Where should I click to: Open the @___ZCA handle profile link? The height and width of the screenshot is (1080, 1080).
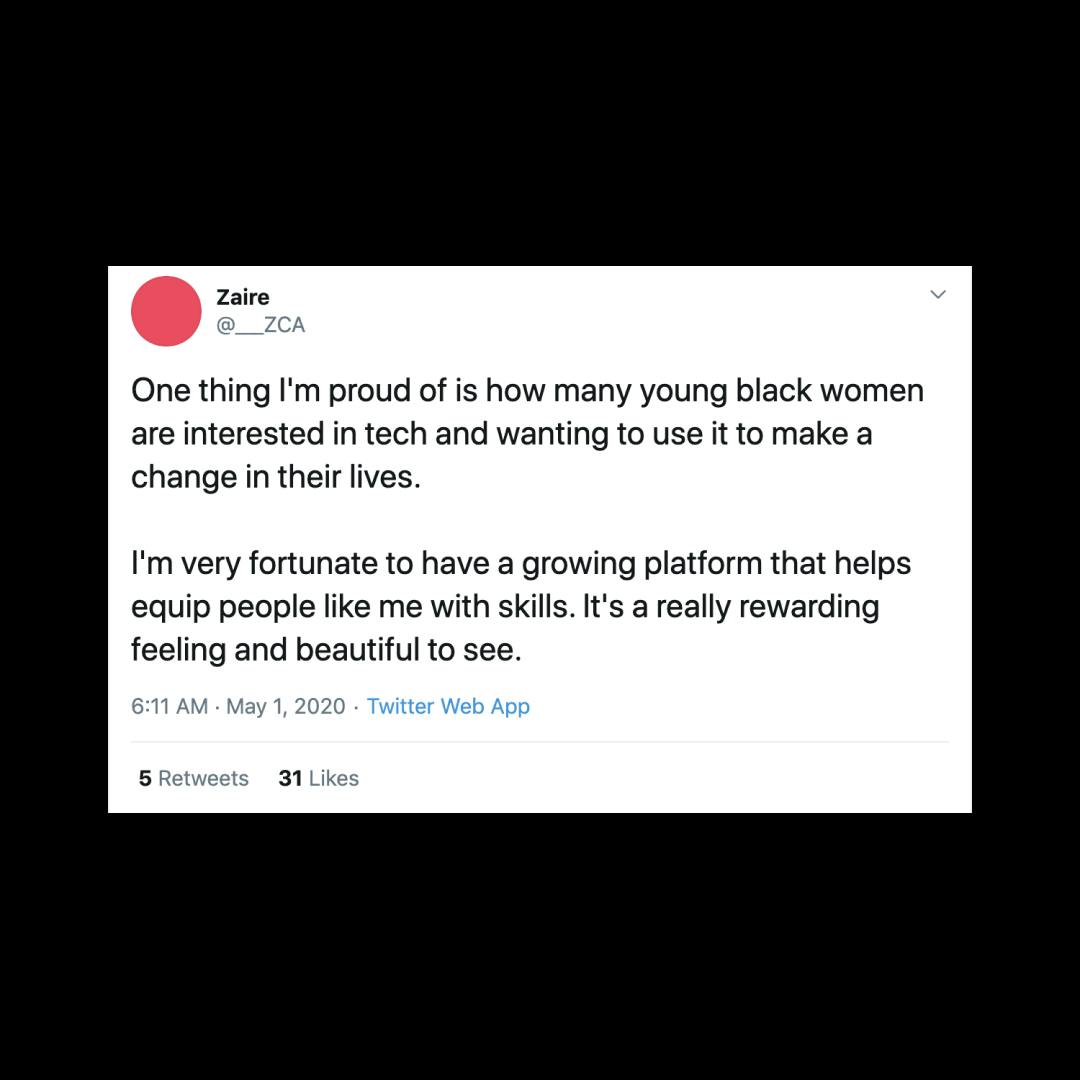click(x=260, y=324)
